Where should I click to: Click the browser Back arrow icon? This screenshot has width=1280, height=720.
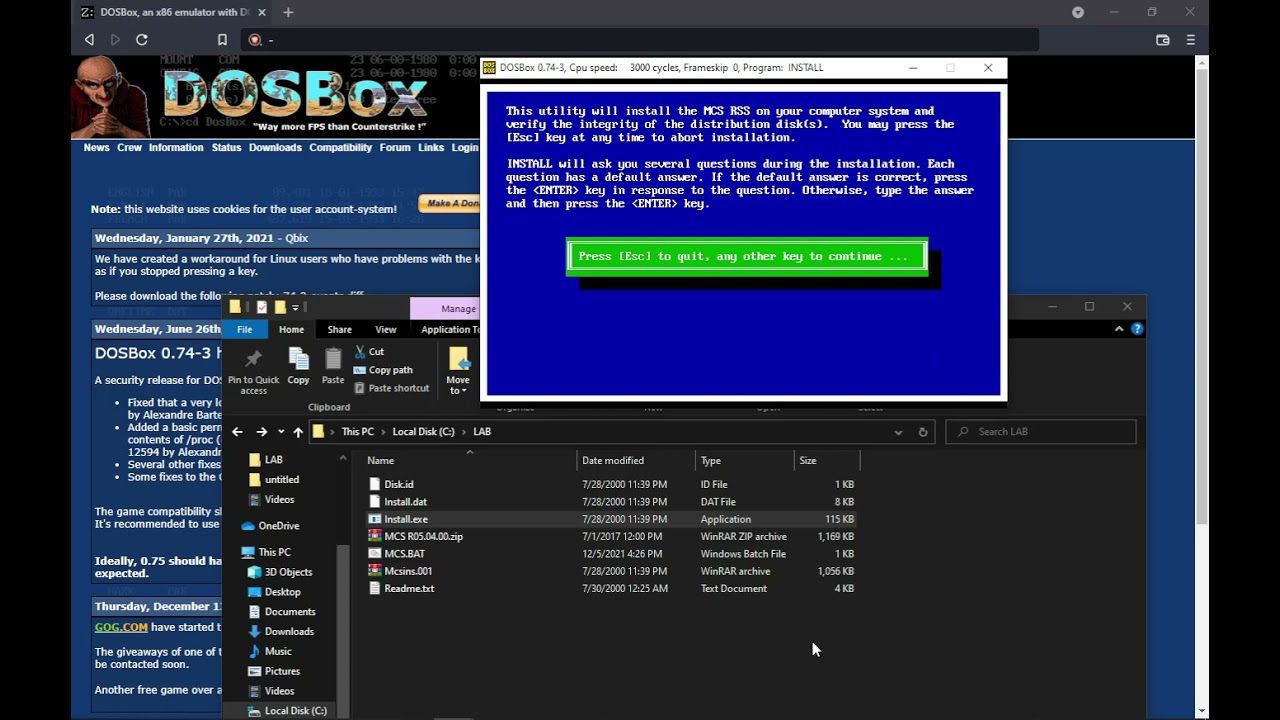point(89,40)
